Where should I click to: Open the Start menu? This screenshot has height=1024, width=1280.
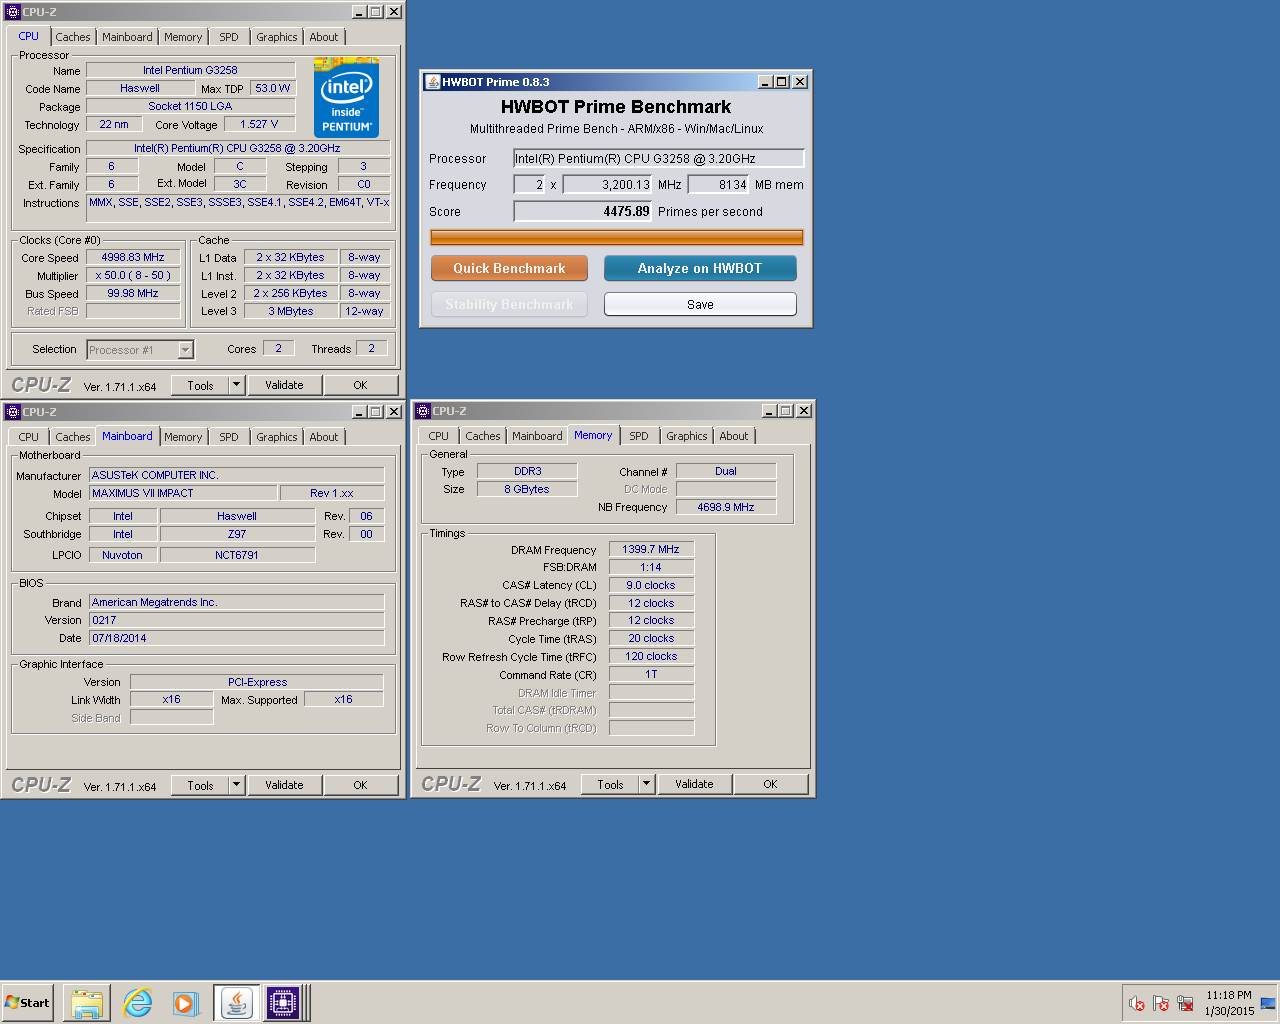[27, 1003]
